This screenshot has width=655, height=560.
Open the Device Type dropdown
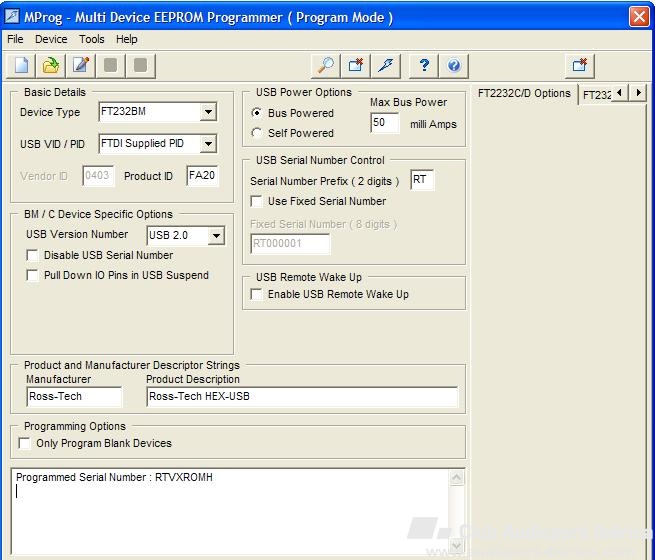tap(208, 112)
